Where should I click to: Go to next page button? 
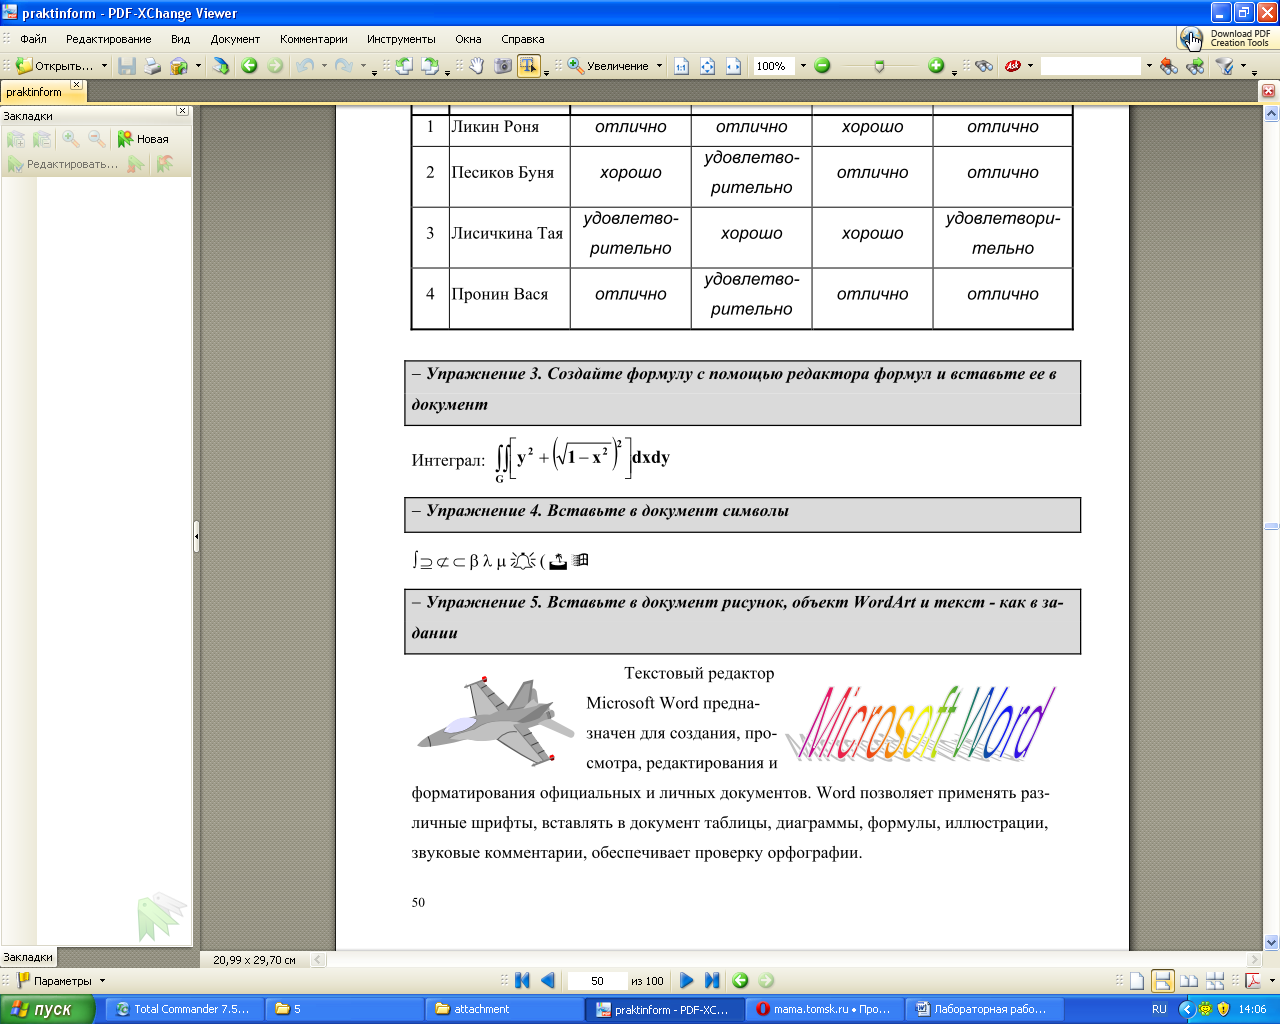(x=687, y=981)
